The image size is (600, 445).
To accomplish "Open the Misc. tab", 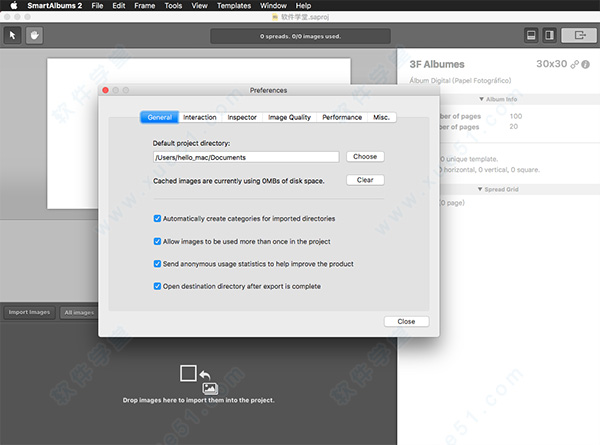I will tap(382, 117).
